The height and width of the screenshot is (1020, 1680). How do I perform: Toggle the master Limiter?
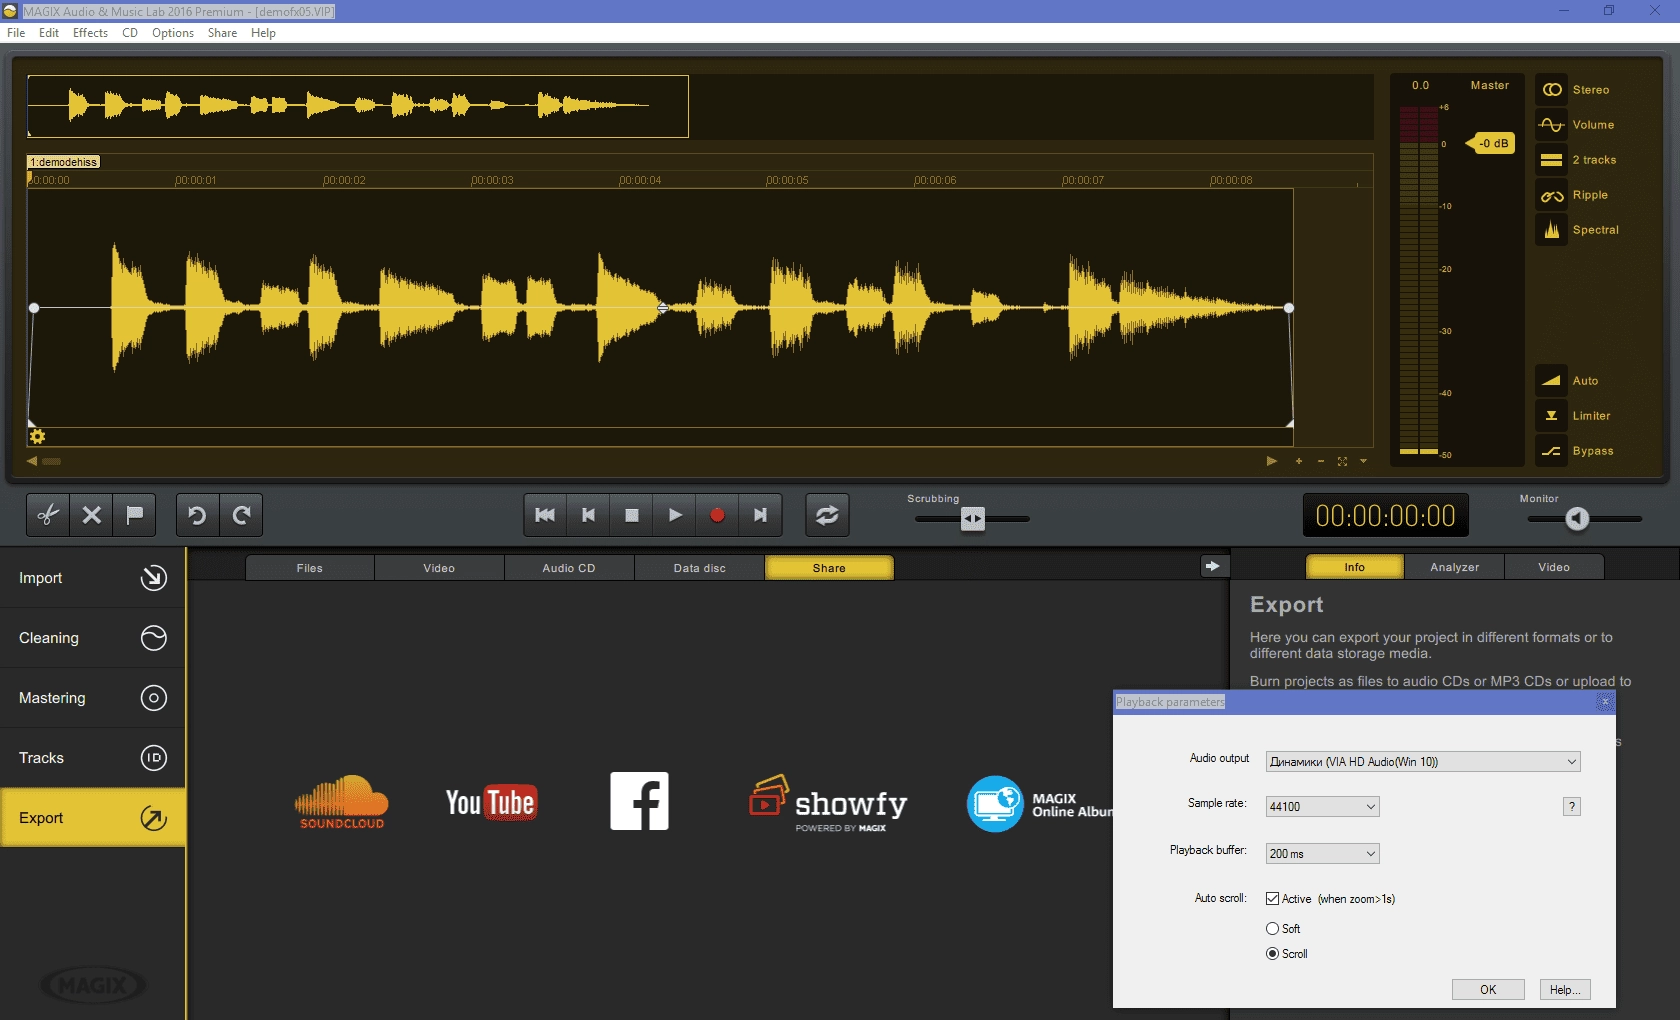[x=1552, y=416]
